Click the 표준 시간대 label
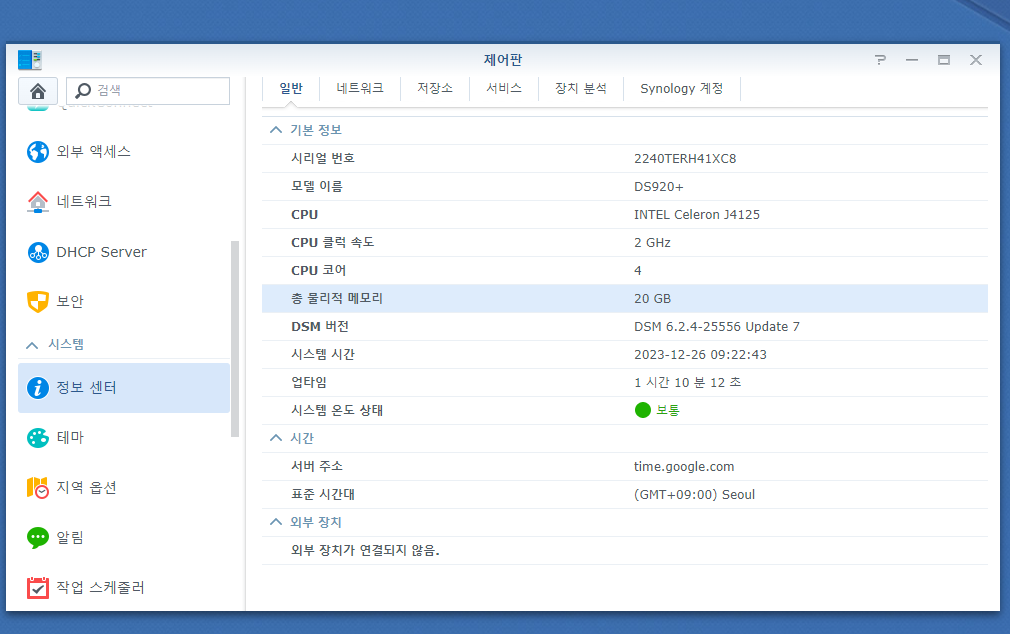 click(x=323, y=495)
